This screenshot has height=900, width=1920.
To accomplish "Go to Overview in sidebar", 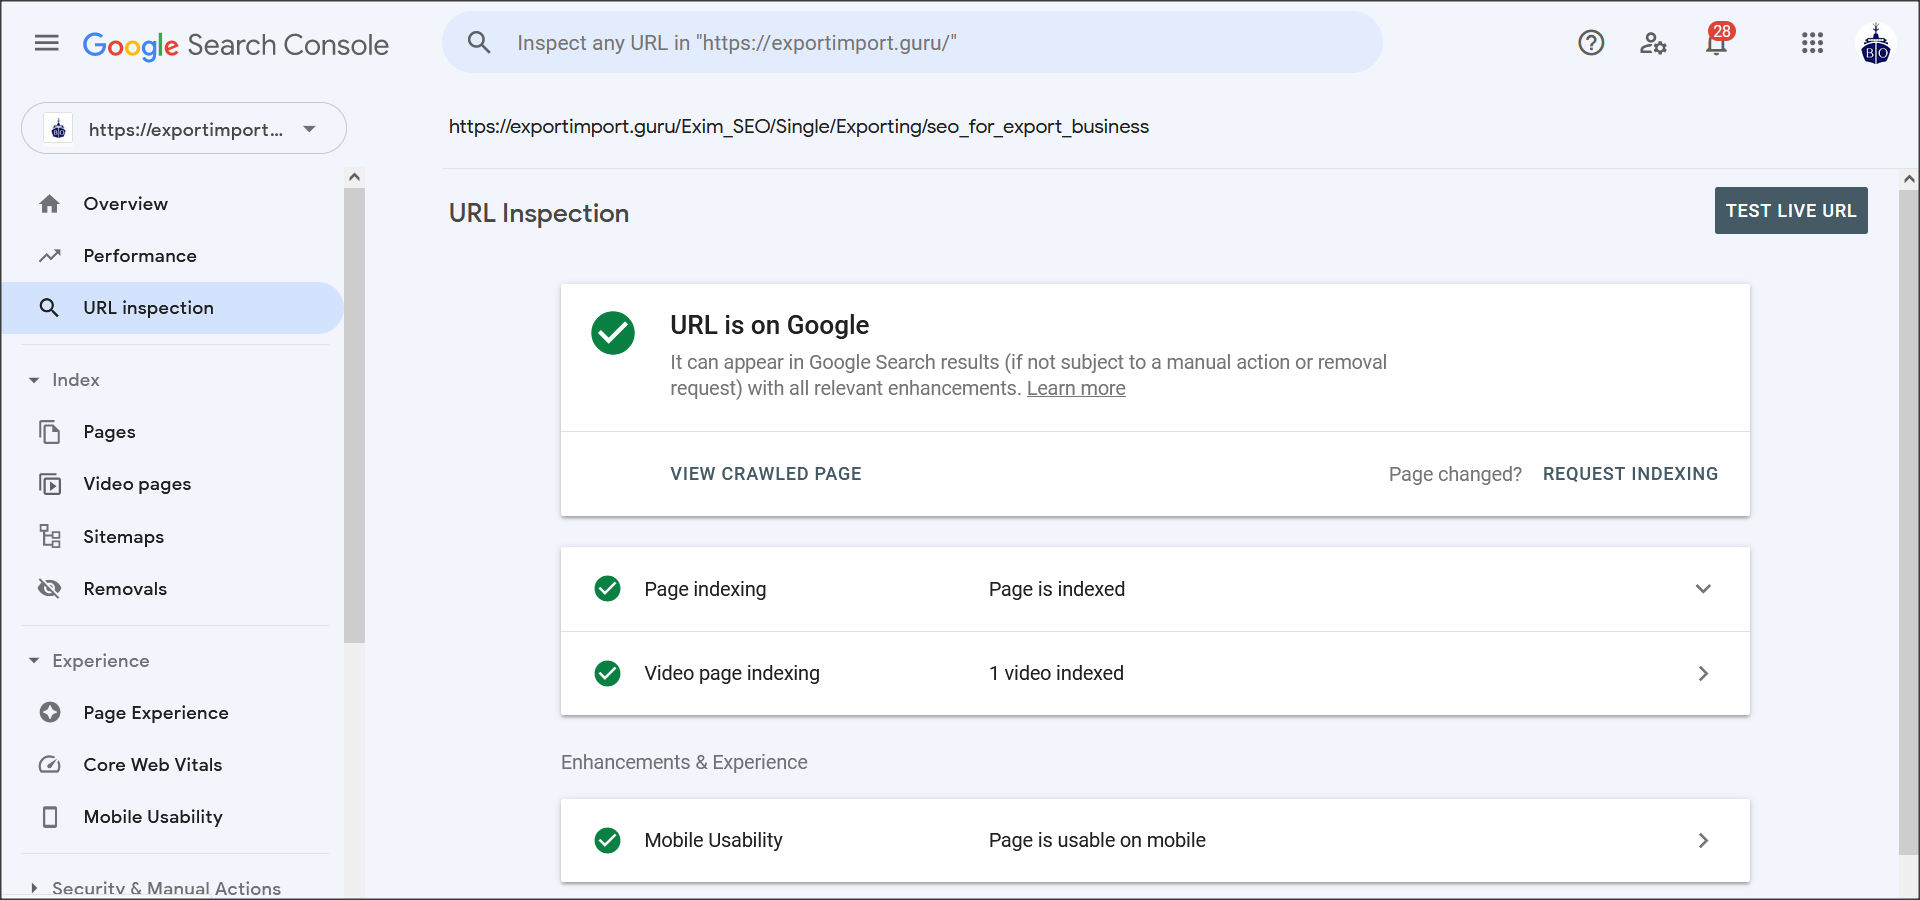I will [126, 204].
